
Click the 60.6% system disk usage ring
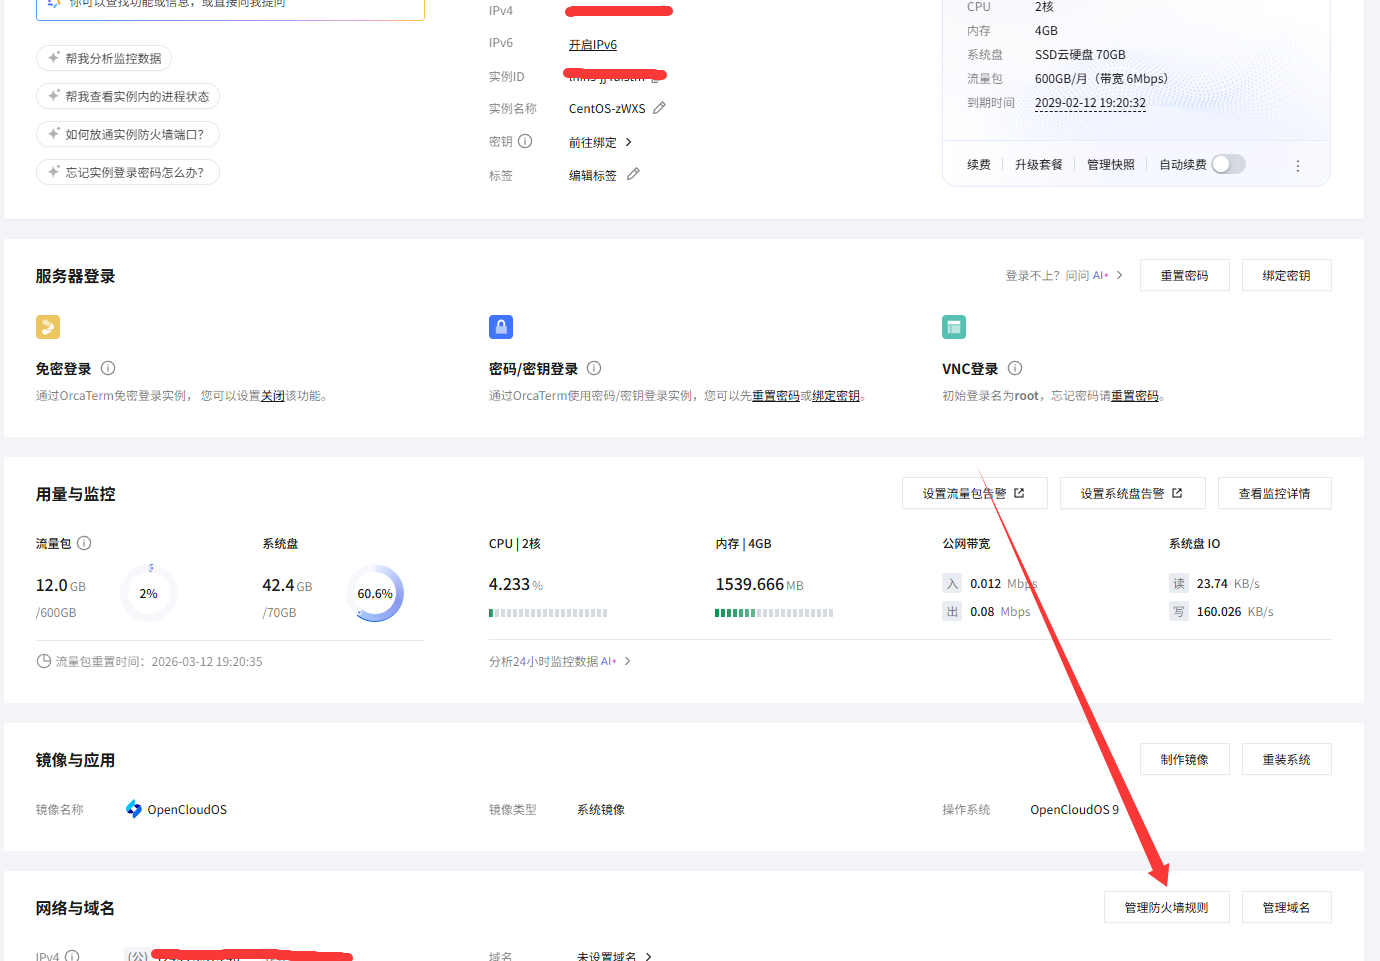click(x=375, y=593)
